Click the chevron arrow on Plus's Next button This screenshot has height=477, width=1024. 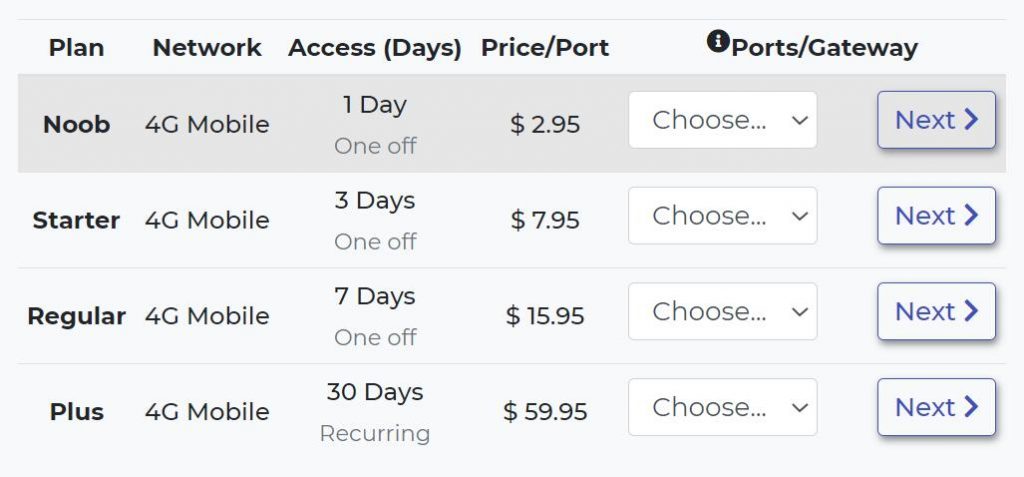click(971, 407)
